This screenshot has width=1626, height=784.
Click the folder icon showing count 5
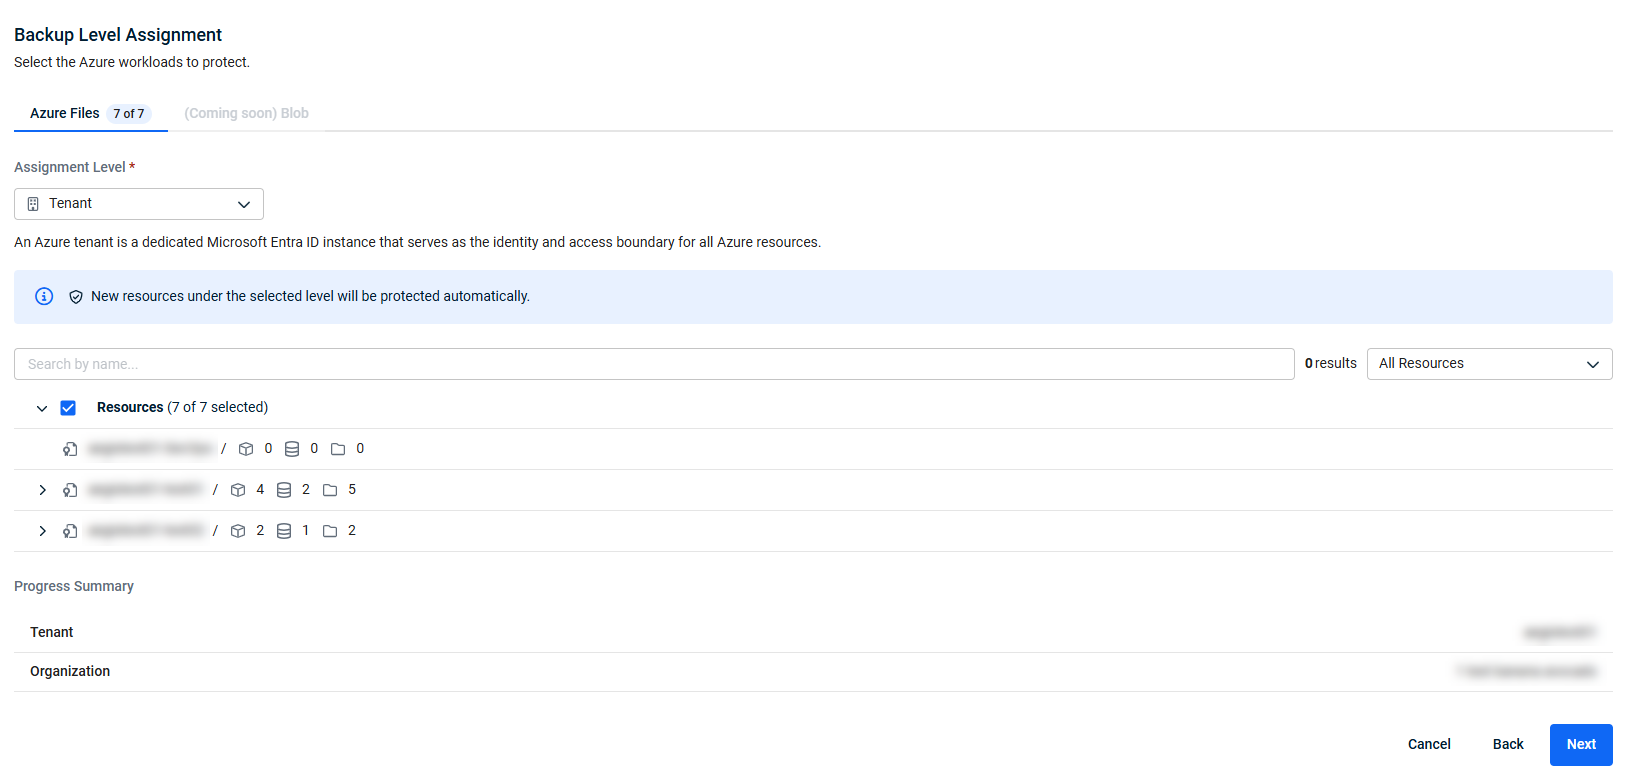click(330, 490)
